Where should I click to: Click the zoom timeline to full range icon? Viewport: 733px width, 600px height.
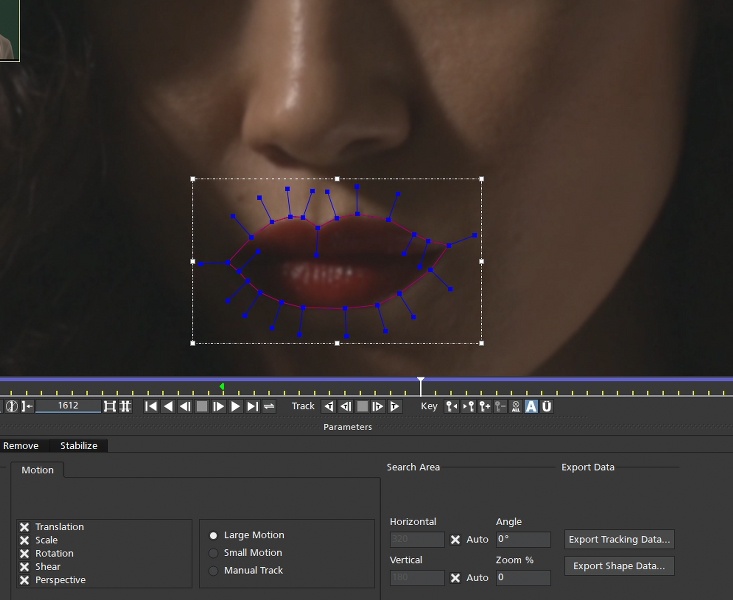(109, 406)
